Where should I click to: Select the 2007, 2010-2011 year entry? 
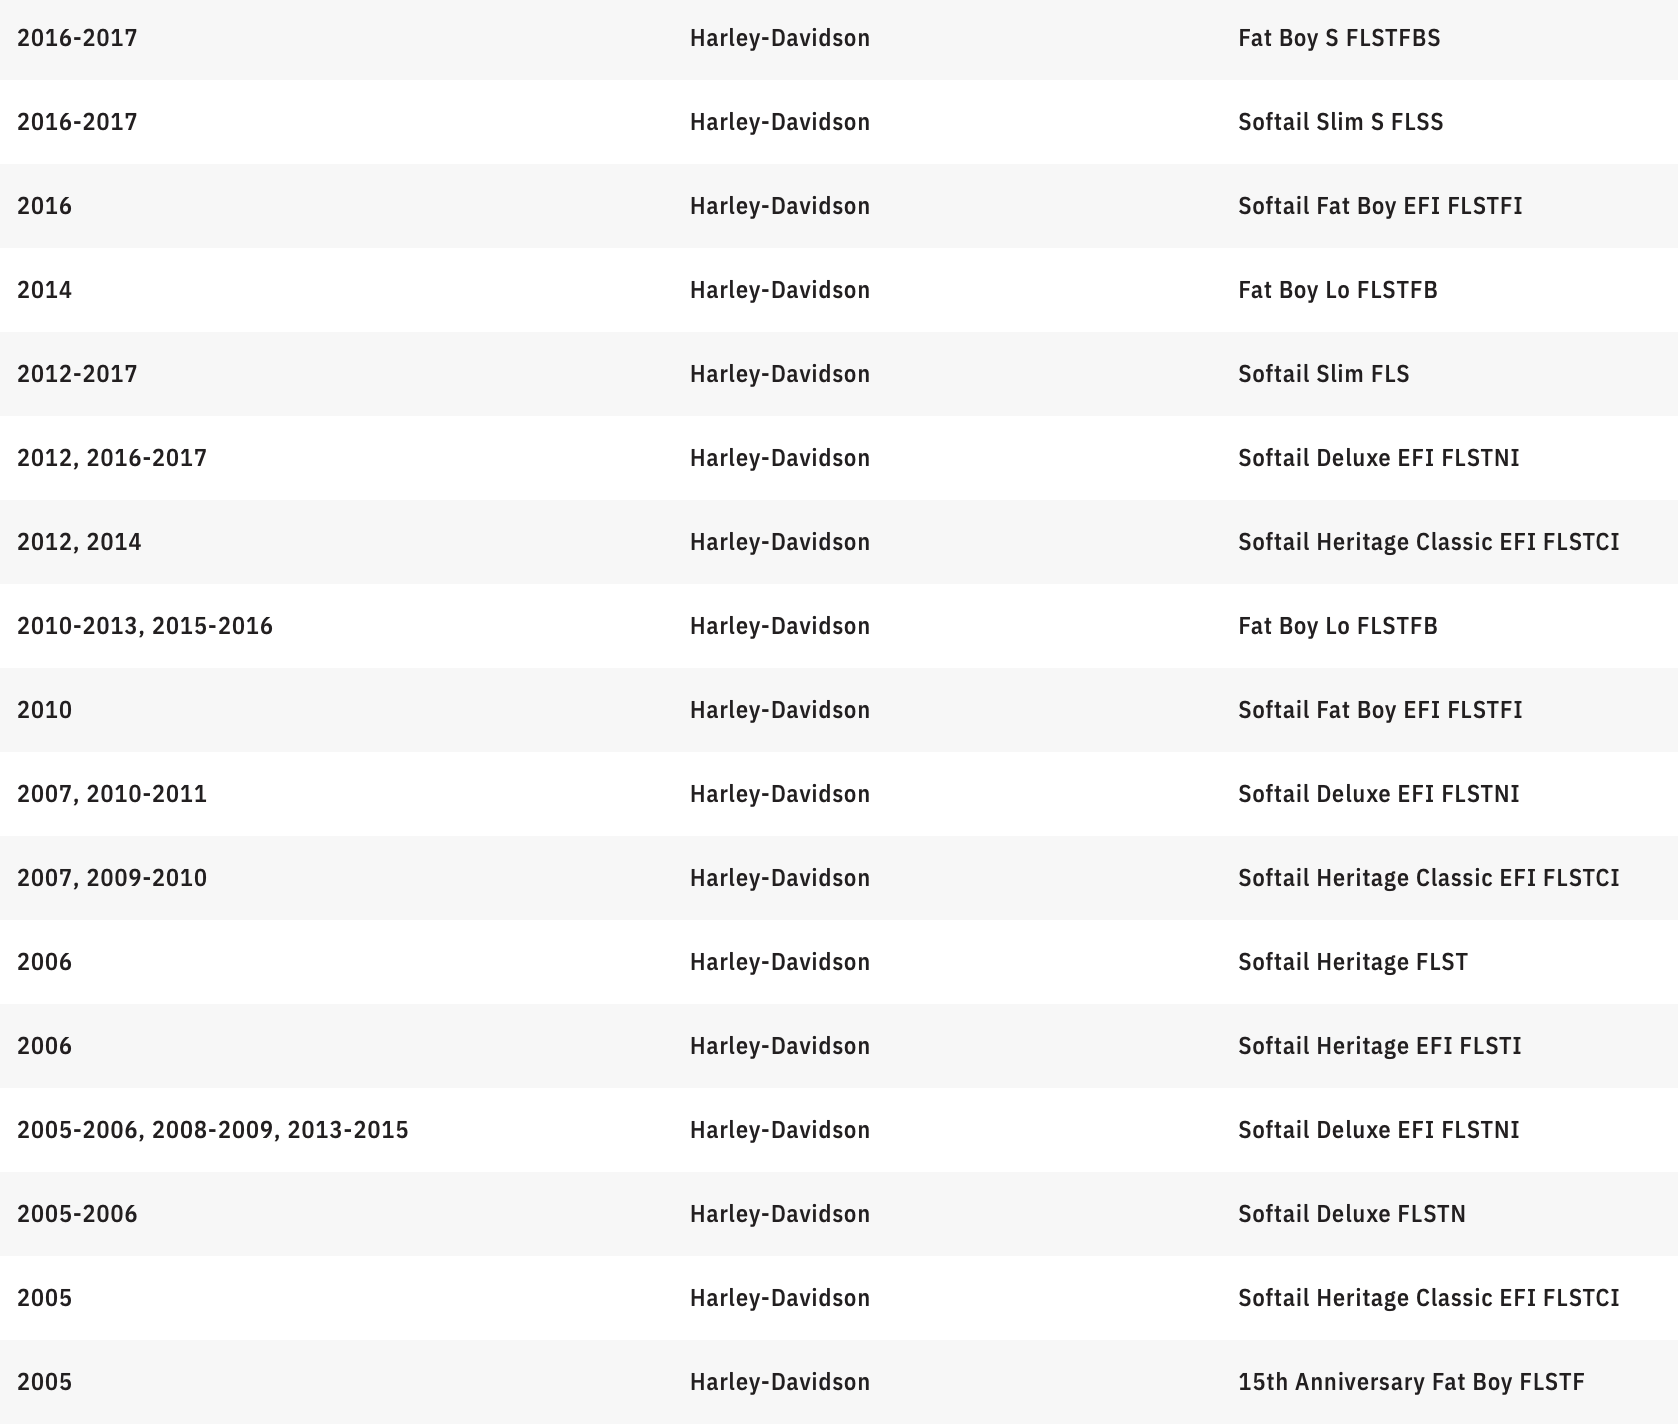(x=112, y=794)
